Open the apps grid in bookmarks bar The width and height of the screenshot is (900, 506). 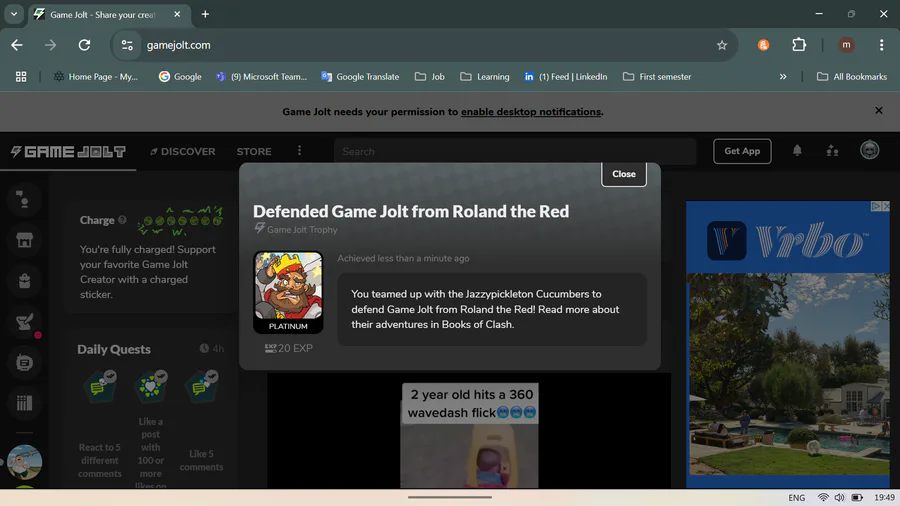pyautogui.click(x=21, y=76)
